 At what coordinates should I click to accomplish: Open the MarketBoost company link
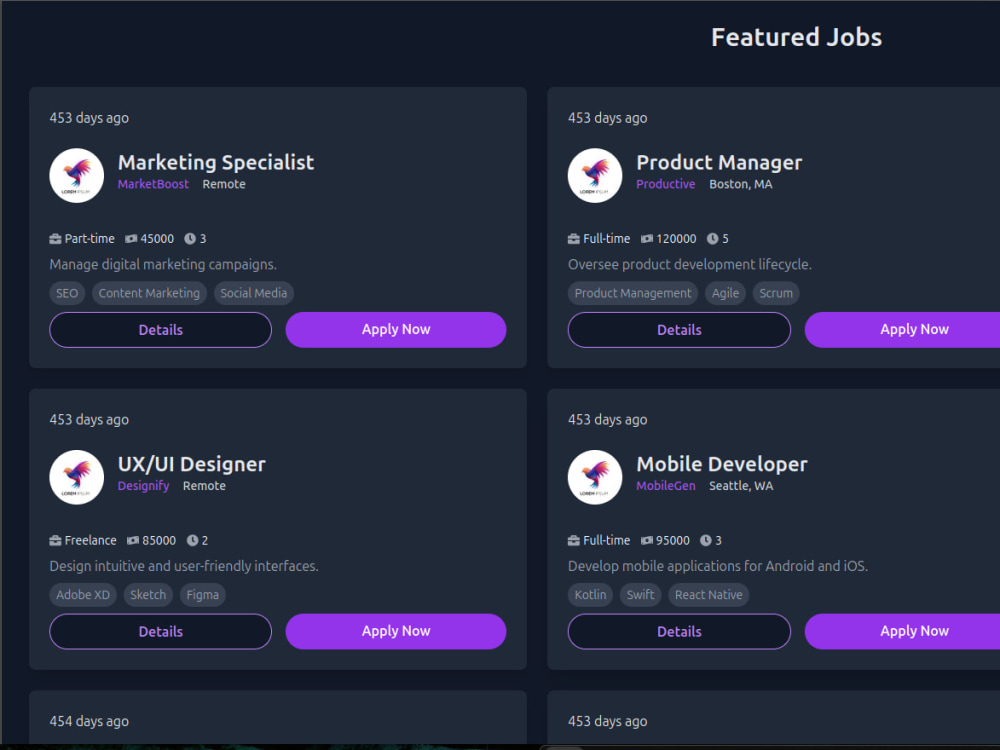point(153,184)
